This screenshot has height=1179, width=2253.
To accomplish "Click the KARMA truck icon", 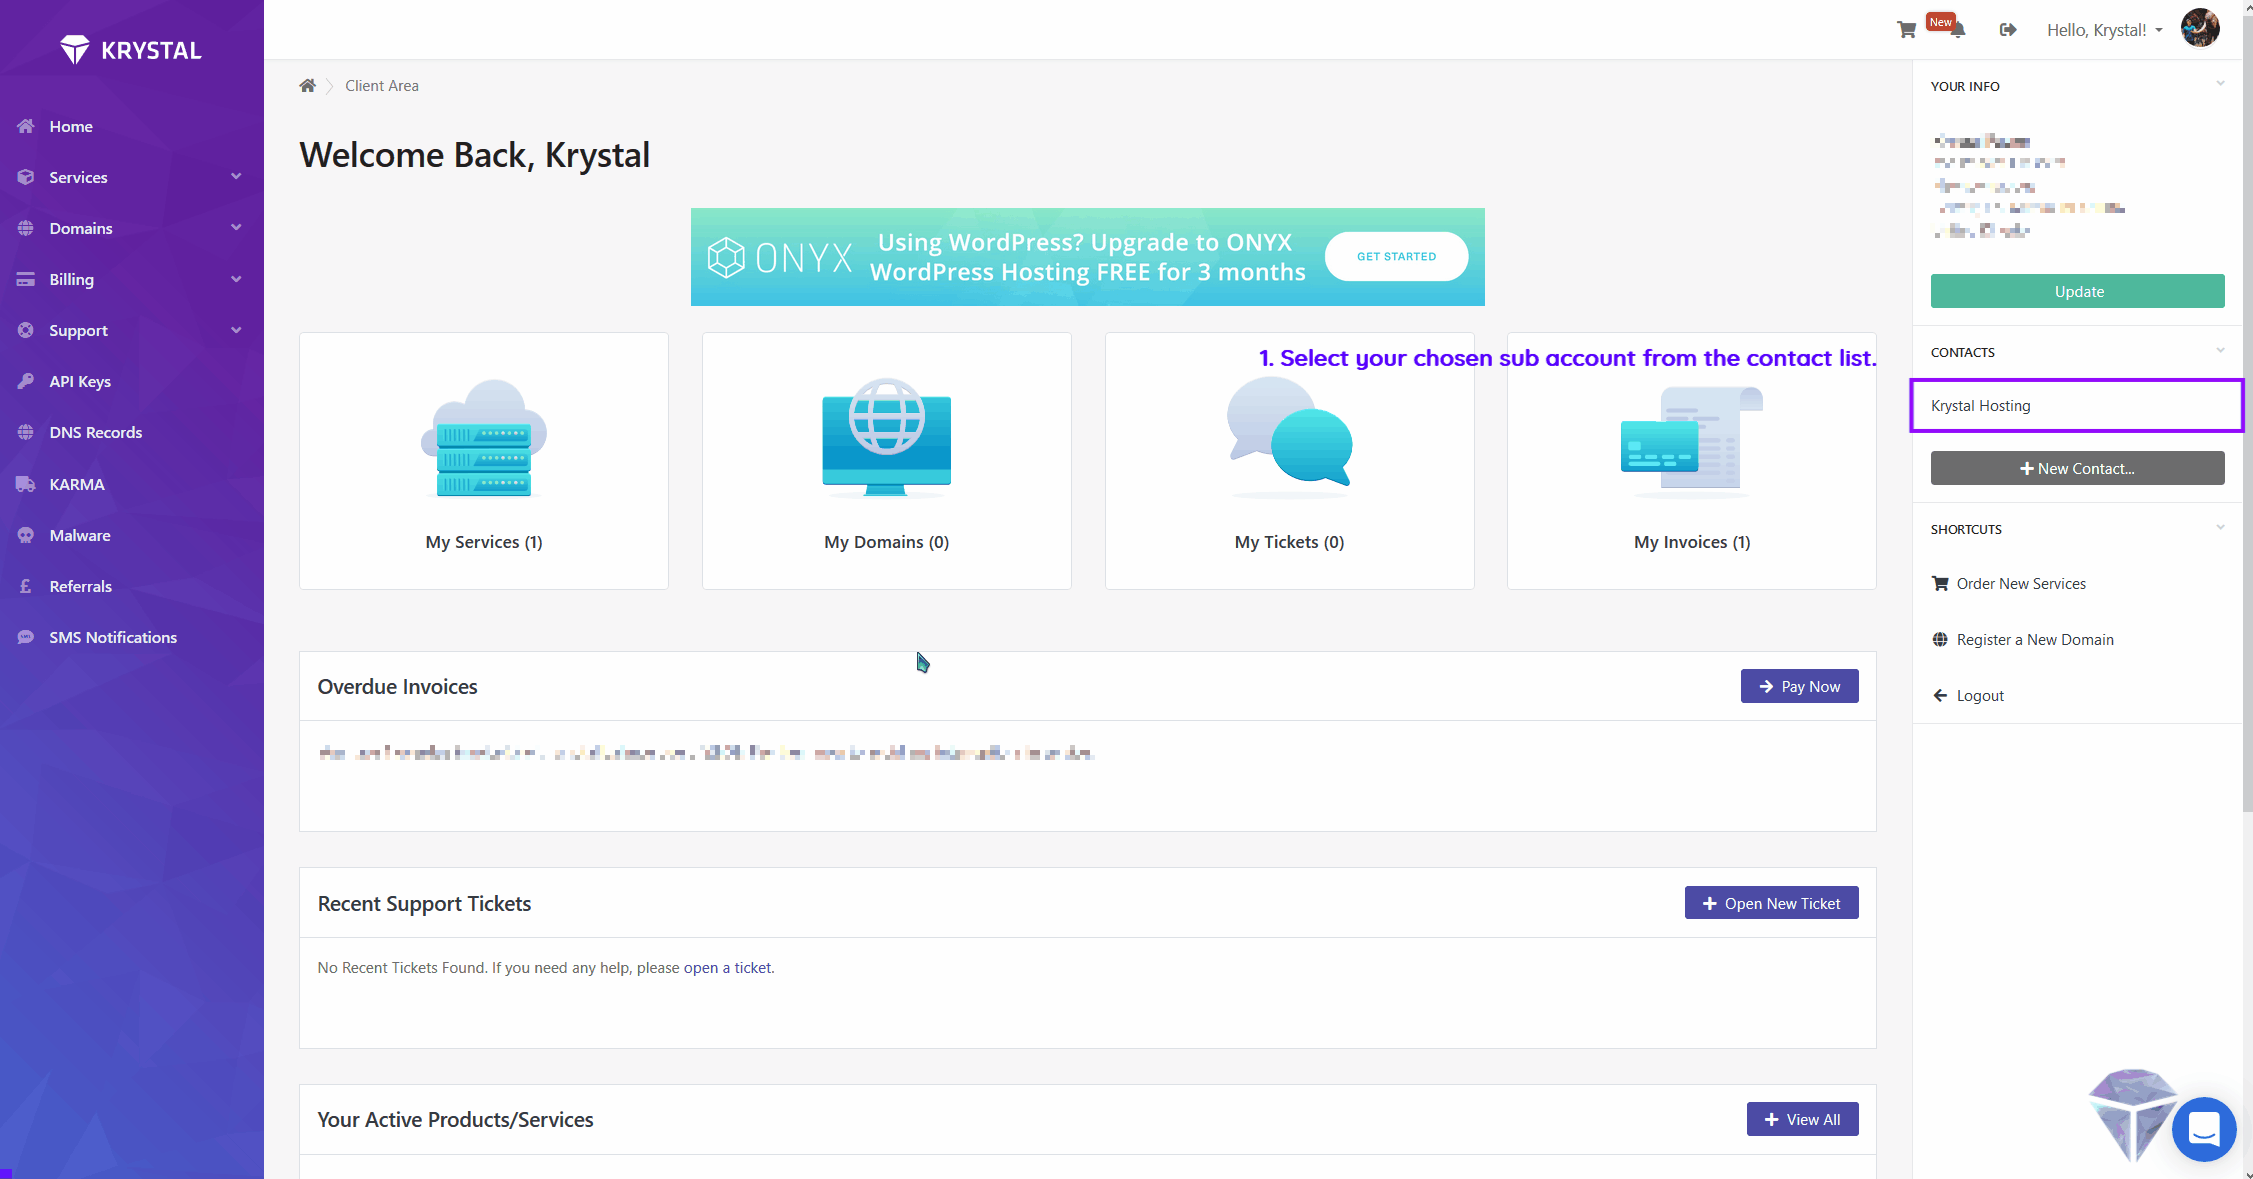I will 26,484.
